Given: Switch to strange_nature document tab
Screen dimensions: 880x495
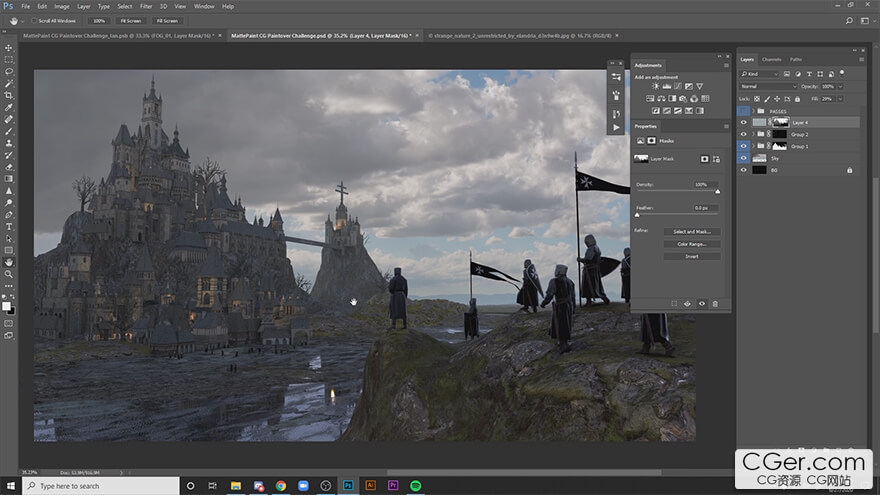Looking at the screenshot, I should 519,35.
